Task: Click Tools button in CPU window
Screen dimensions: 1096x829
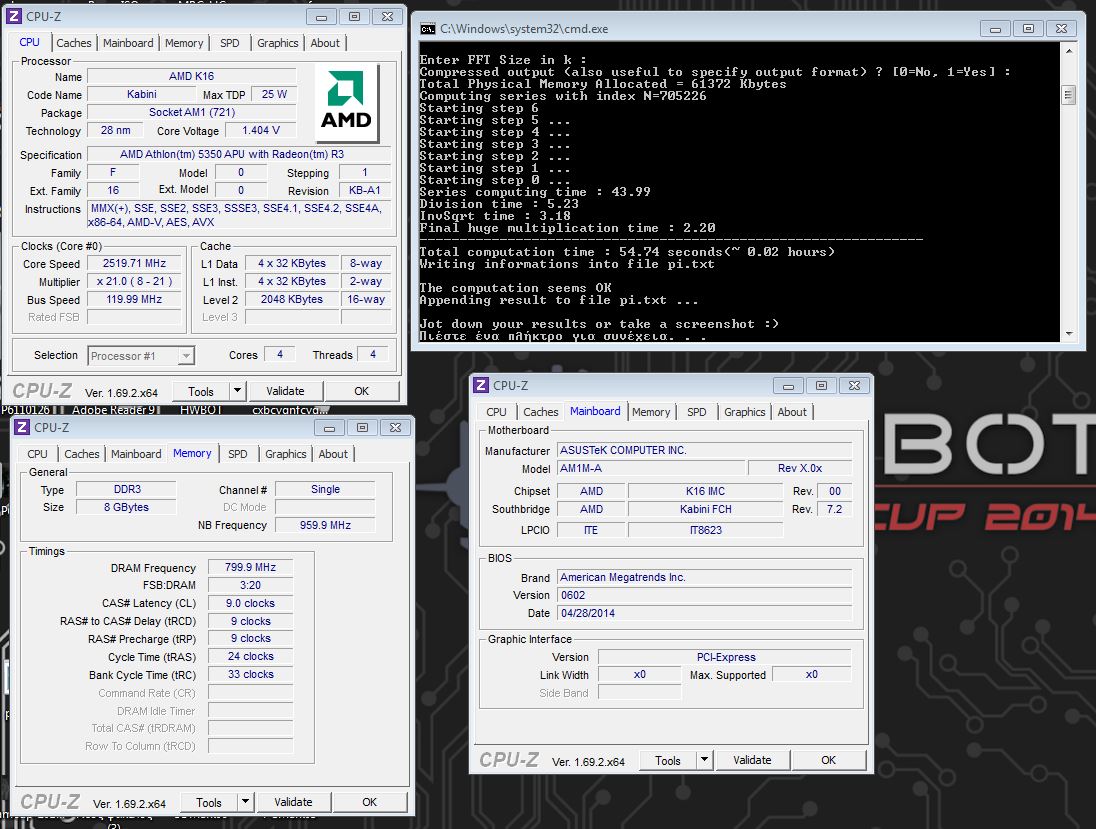Action: [x=201, y=391]
